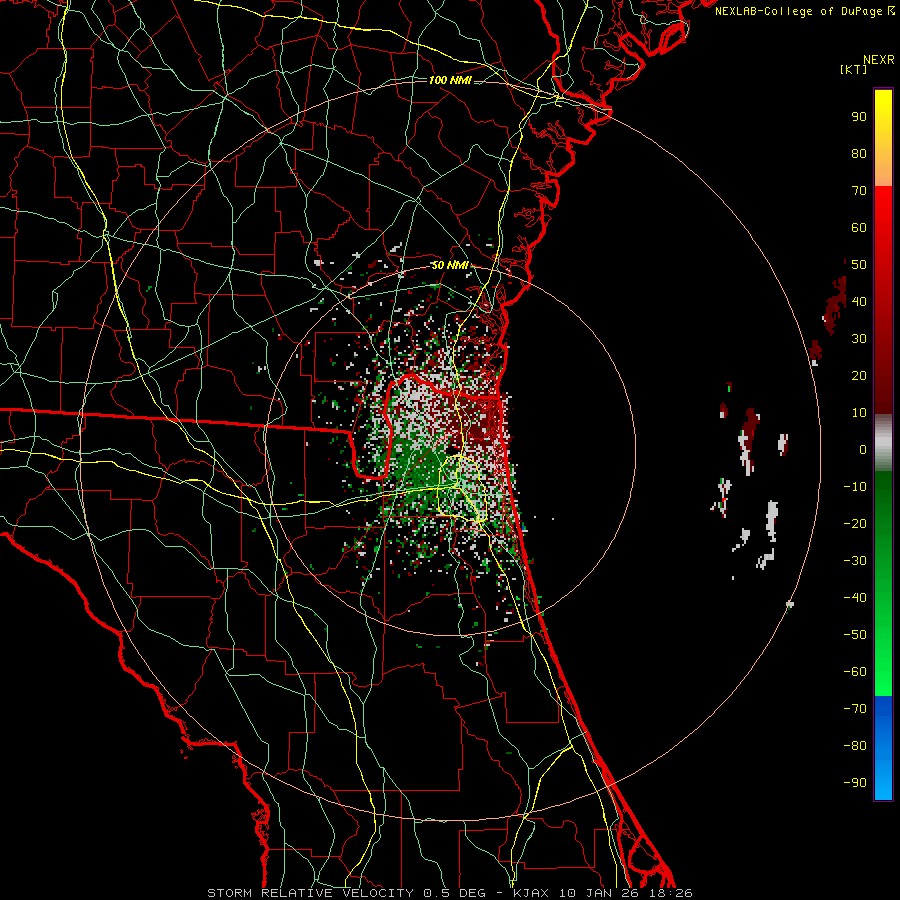This screenshot has width=900, height=900.
Task: Pick the blue bottom segment of color bar
Action: tap(883, 748)
